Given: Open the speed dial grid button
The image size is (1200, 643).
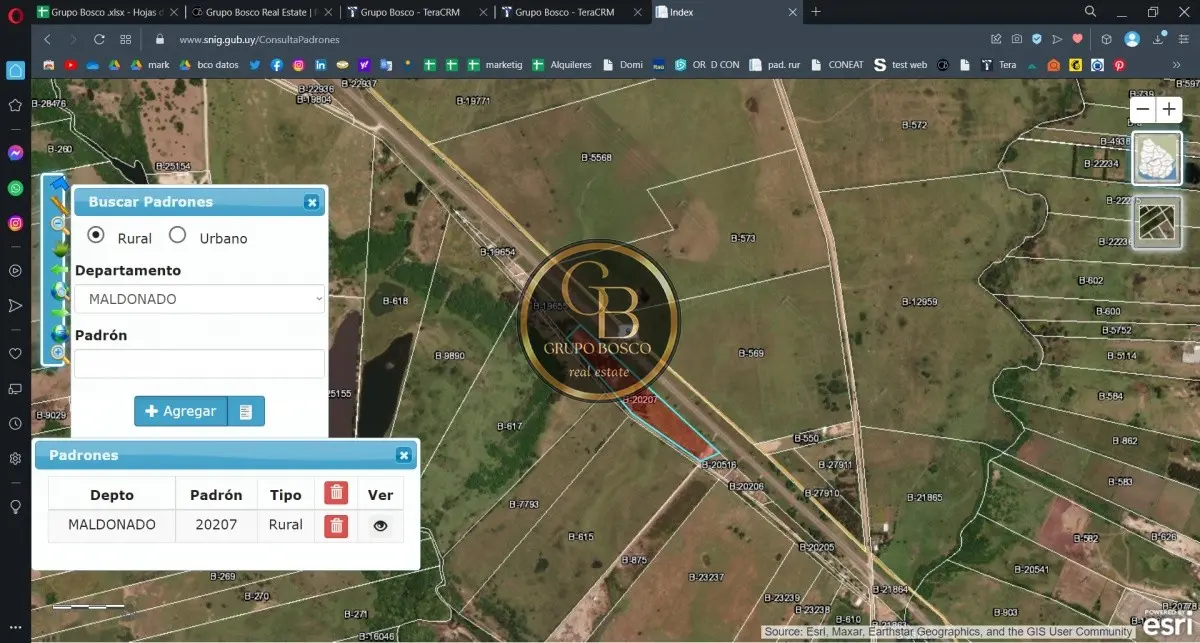Looking at the screenshot, I should coord(126,39).
